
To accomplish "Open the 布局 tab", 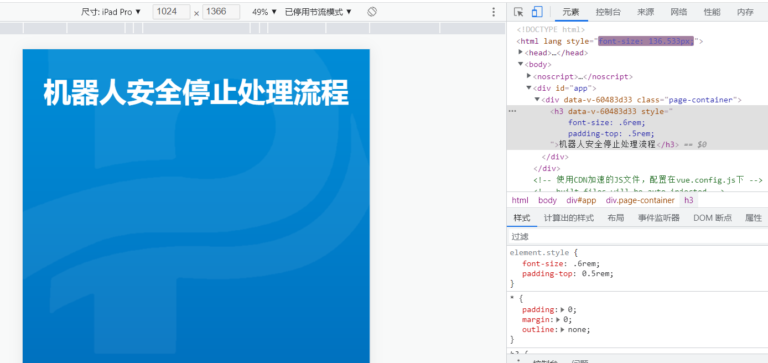I will coord(615,218).
